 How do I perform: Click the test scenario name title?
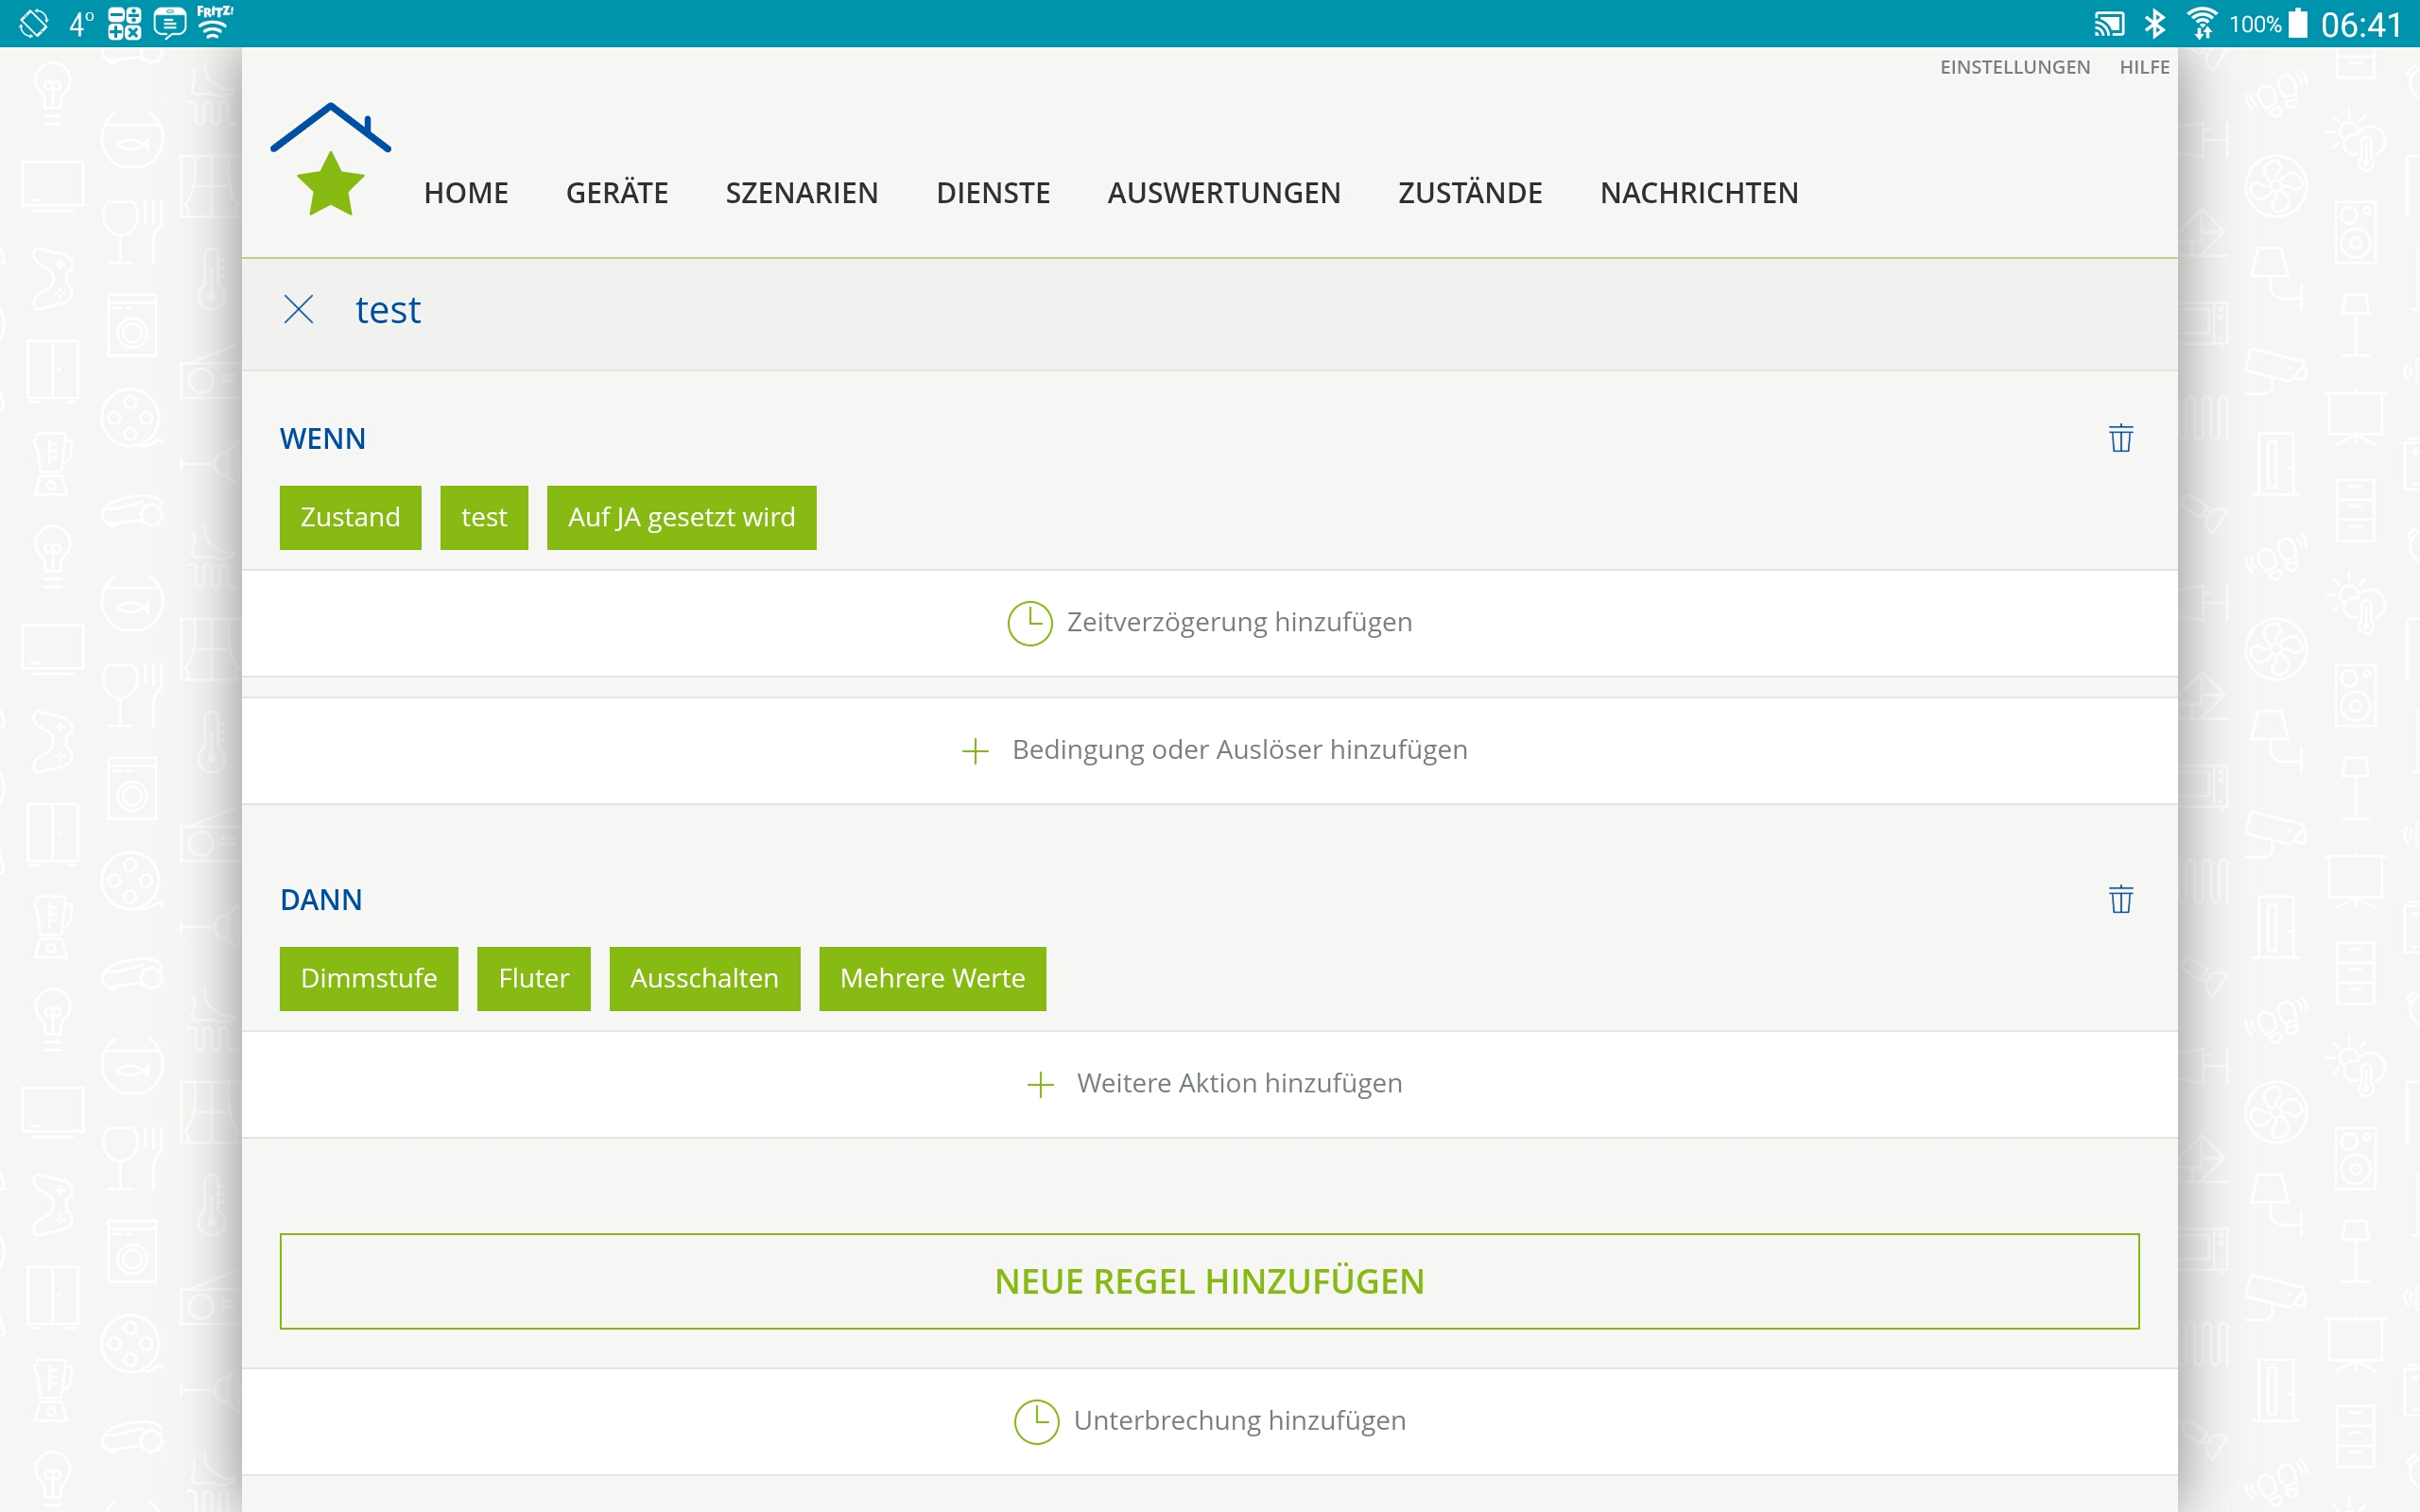click(x=388, y=310)
